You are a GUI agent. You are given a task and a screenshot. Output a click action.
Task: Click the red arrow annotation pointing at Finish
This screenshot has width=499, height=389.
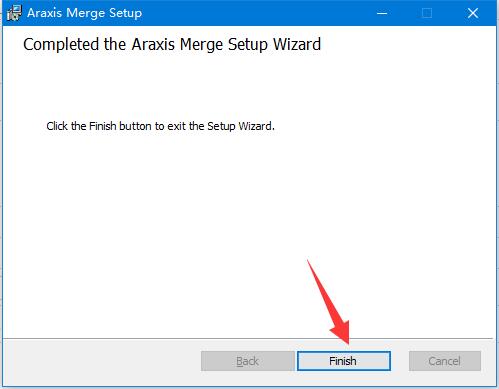tap(328, 303)
